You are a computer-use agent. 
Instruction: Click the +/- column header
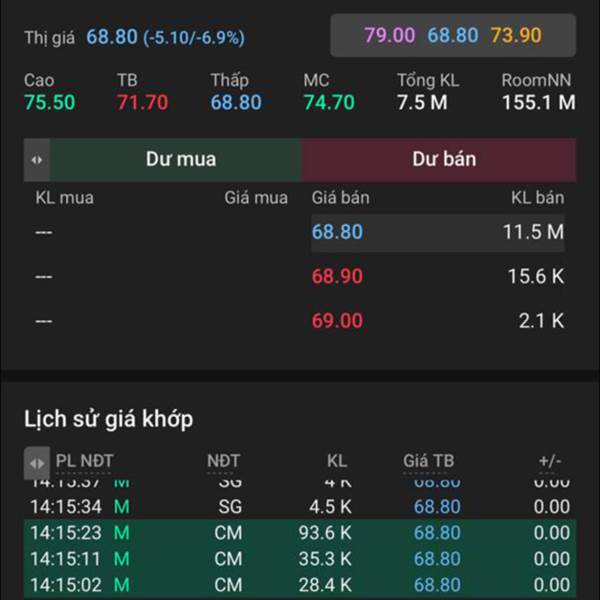point(550,461)
